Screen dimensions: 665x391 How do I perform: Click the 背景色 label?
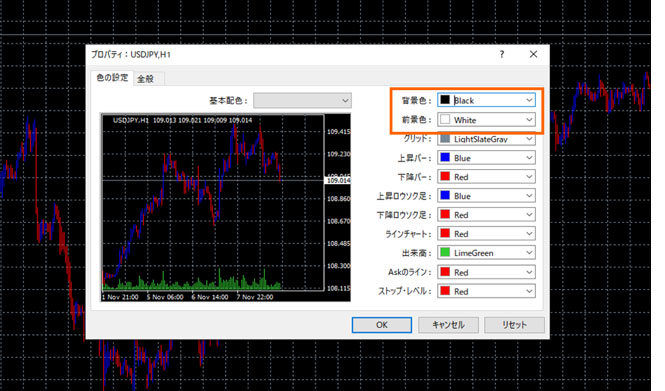pos(416,101)
